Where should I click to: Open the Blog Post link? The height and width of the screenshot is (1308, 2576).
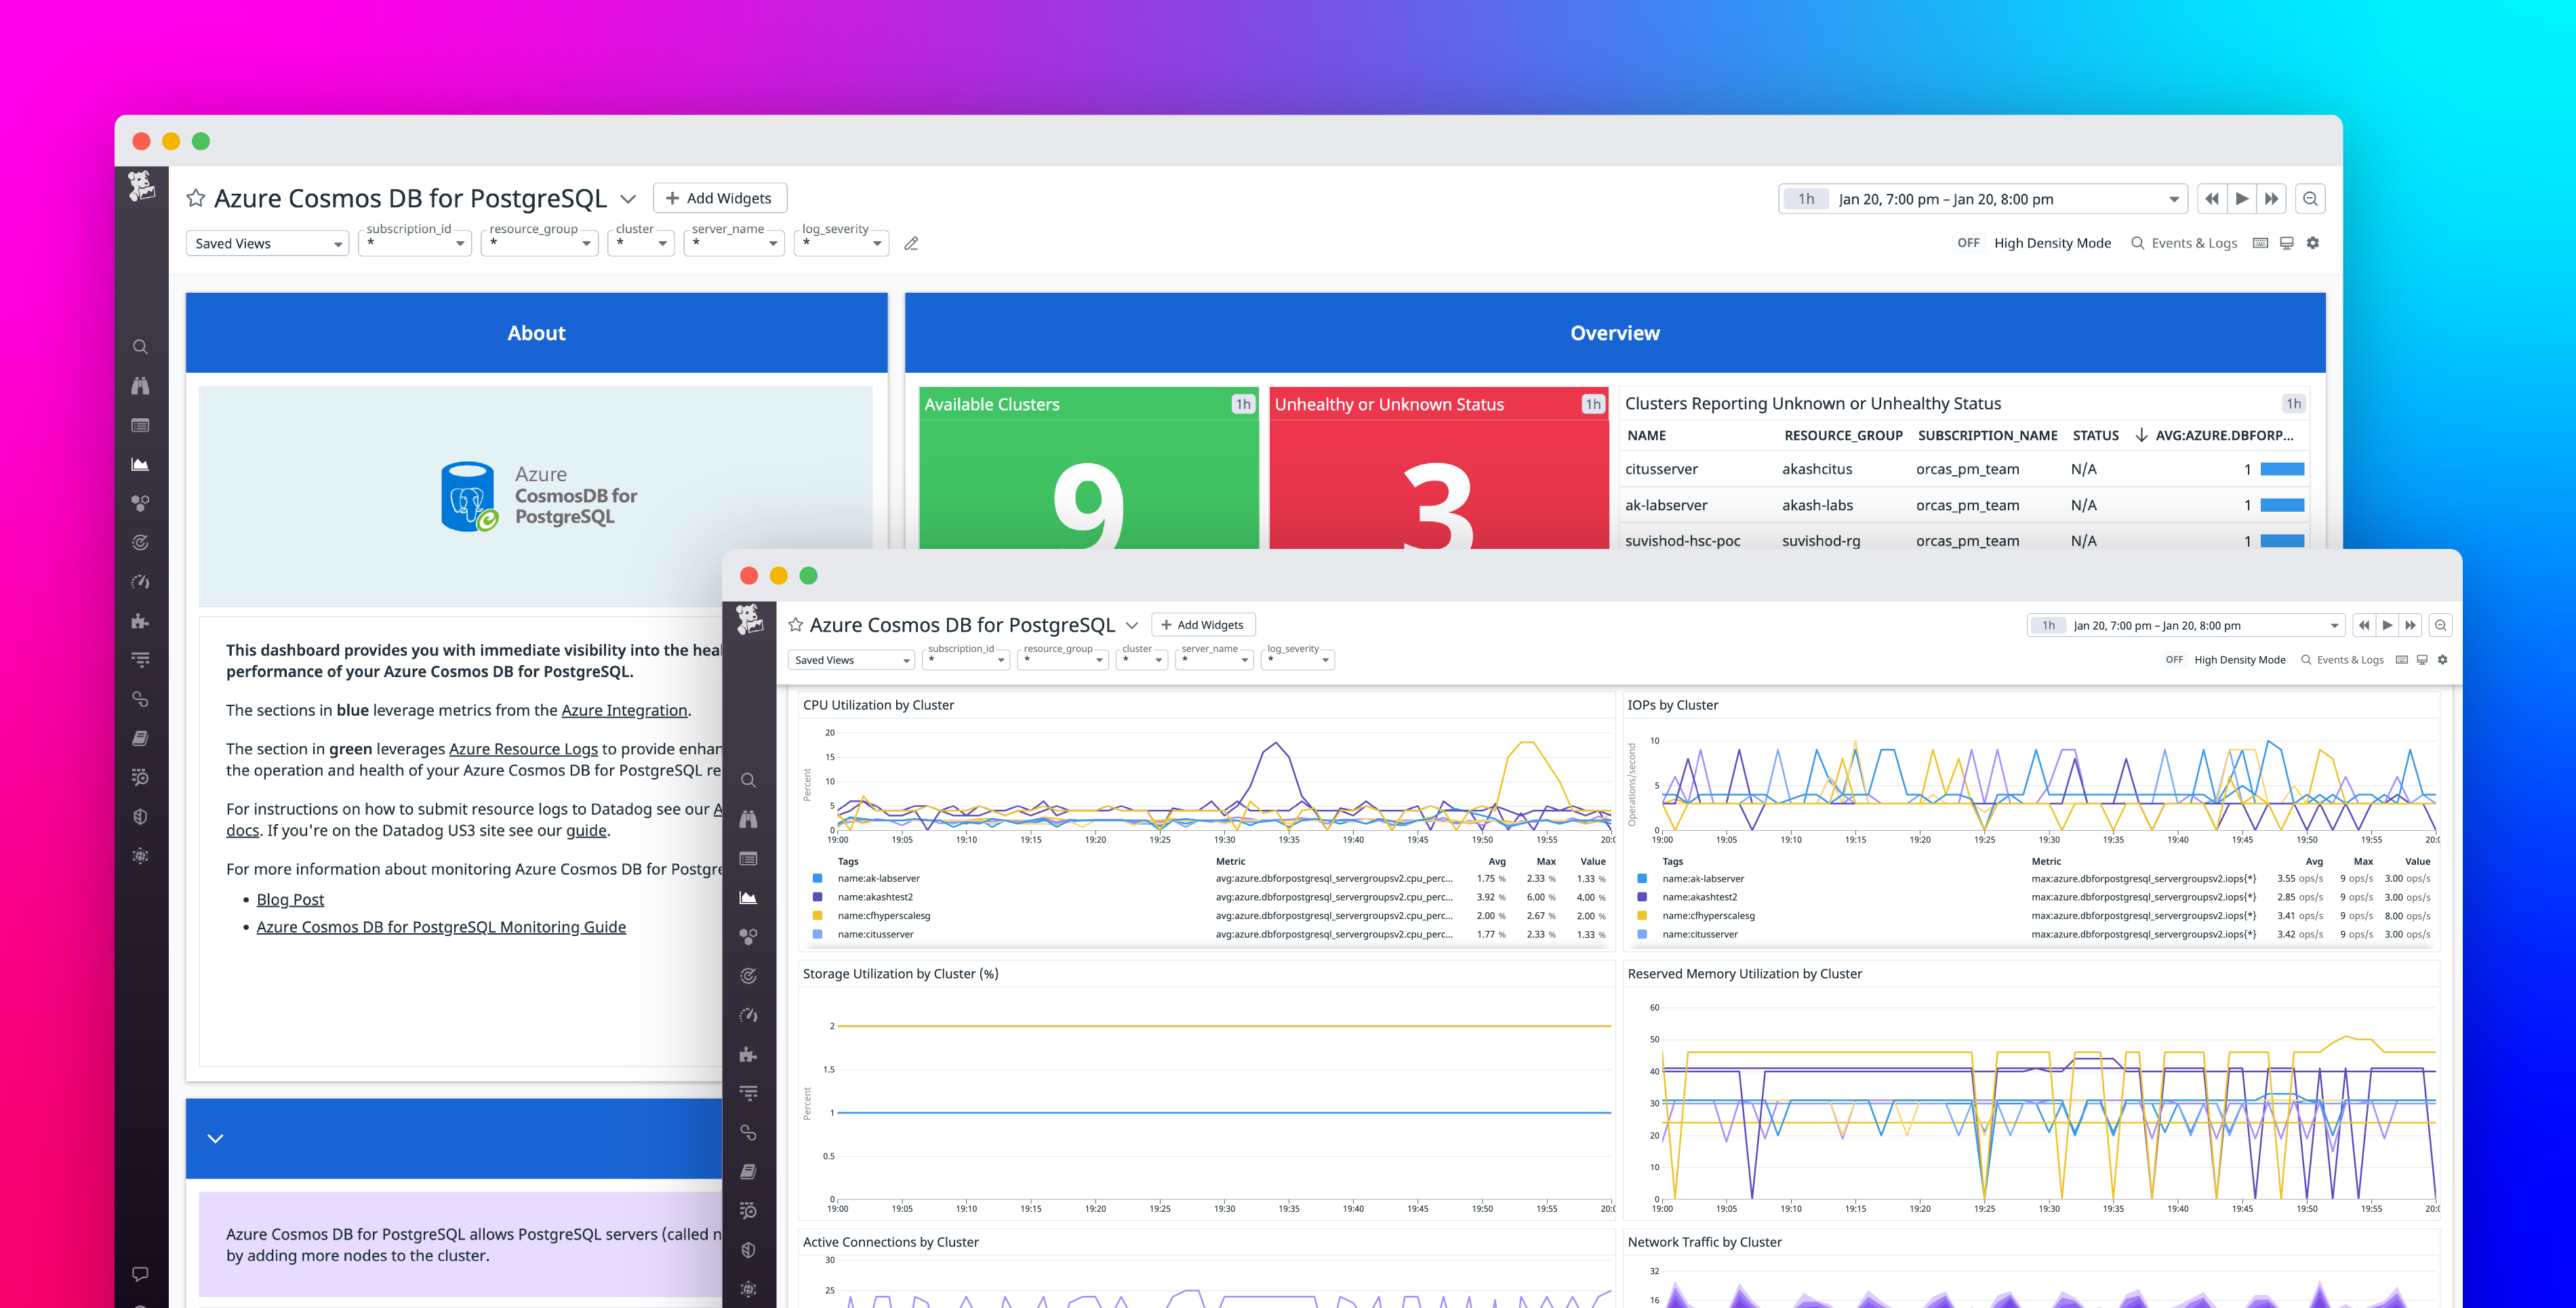click(289, 899)
